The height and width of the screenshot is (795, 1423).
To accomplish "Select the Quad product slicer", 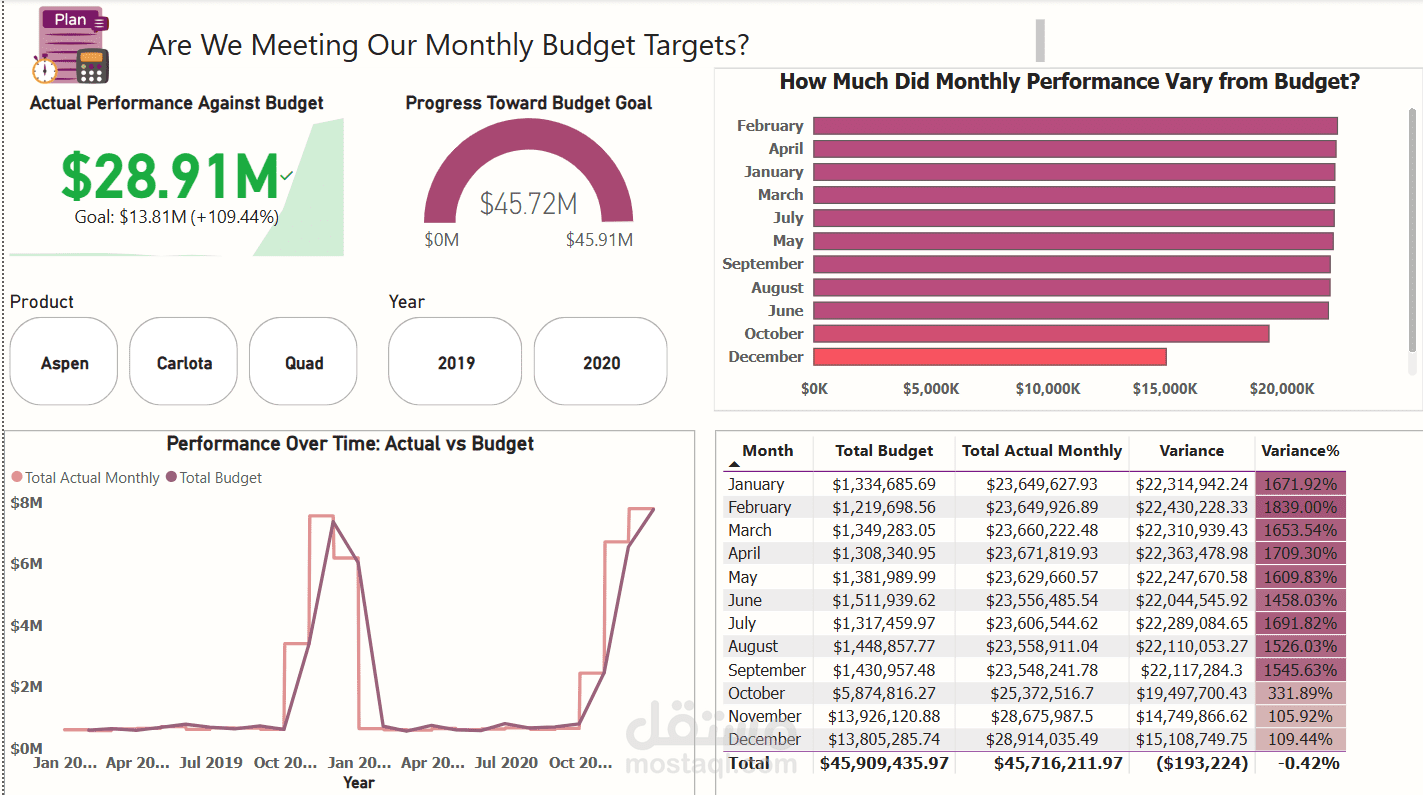I will click(x=303, y=362).
